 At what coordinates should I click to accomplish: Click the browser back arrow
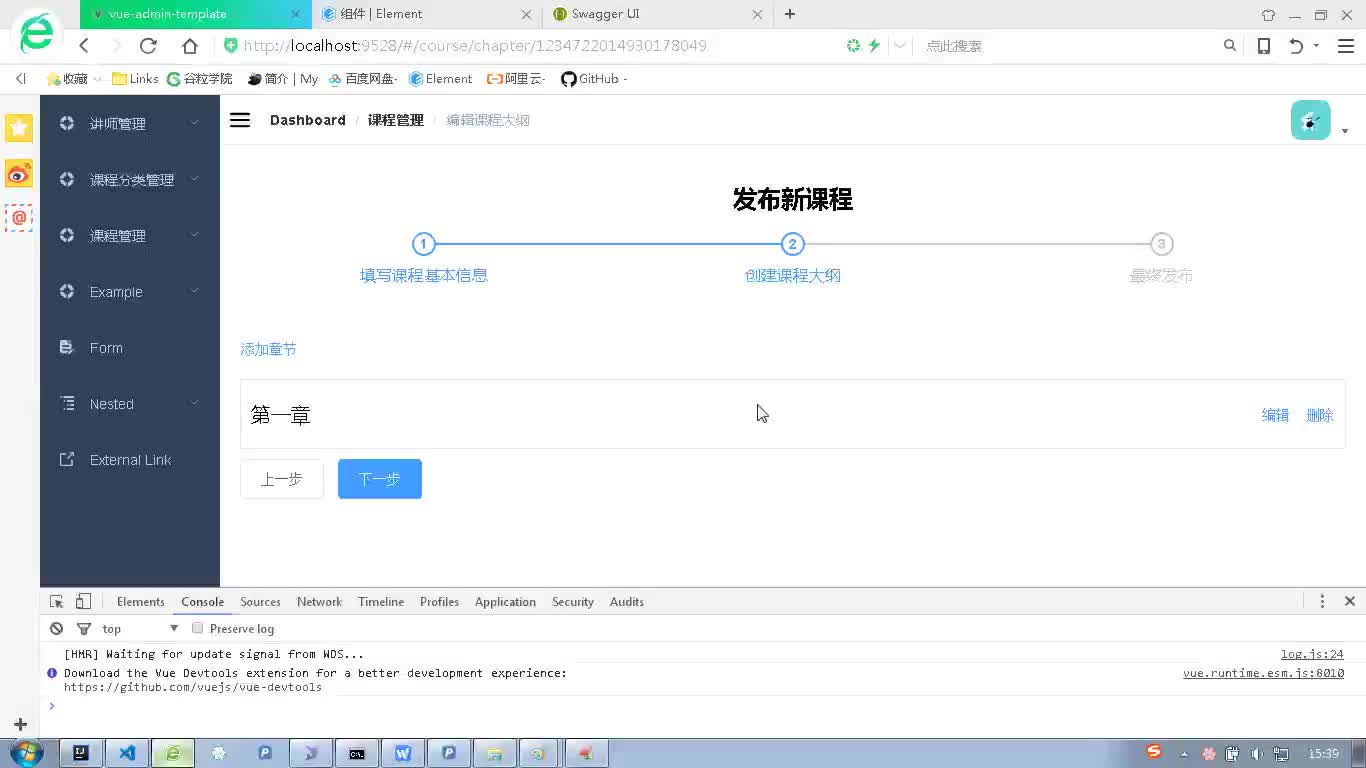tap(84, 46)
